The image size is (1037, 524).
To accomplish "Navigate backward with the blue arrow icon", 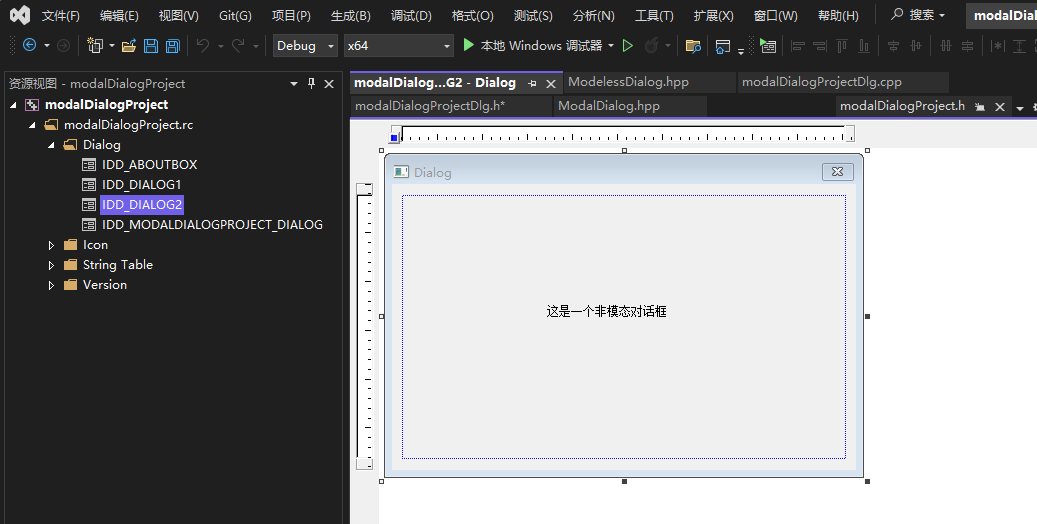I will [29, 45].
